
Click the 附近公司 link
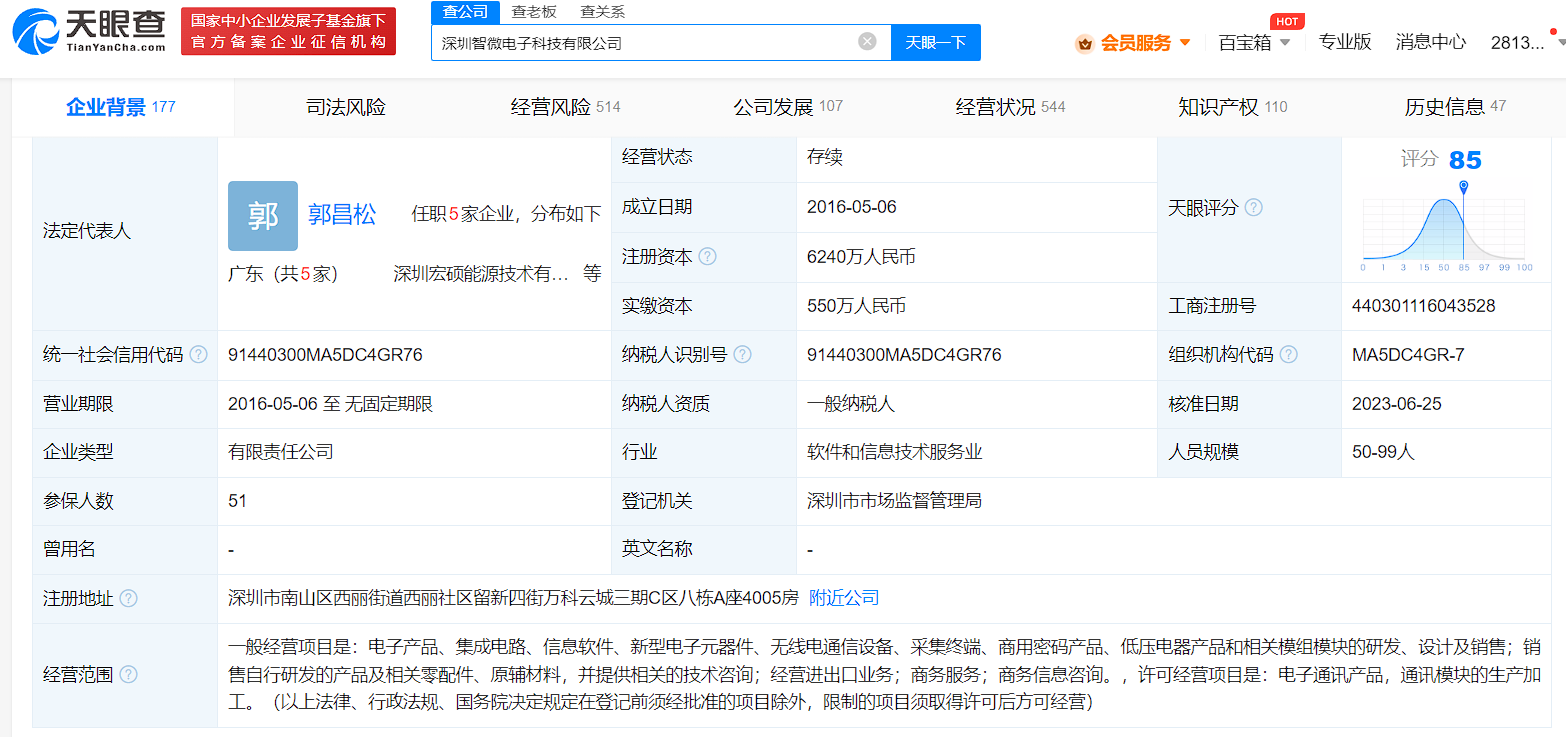click(844, 598)
